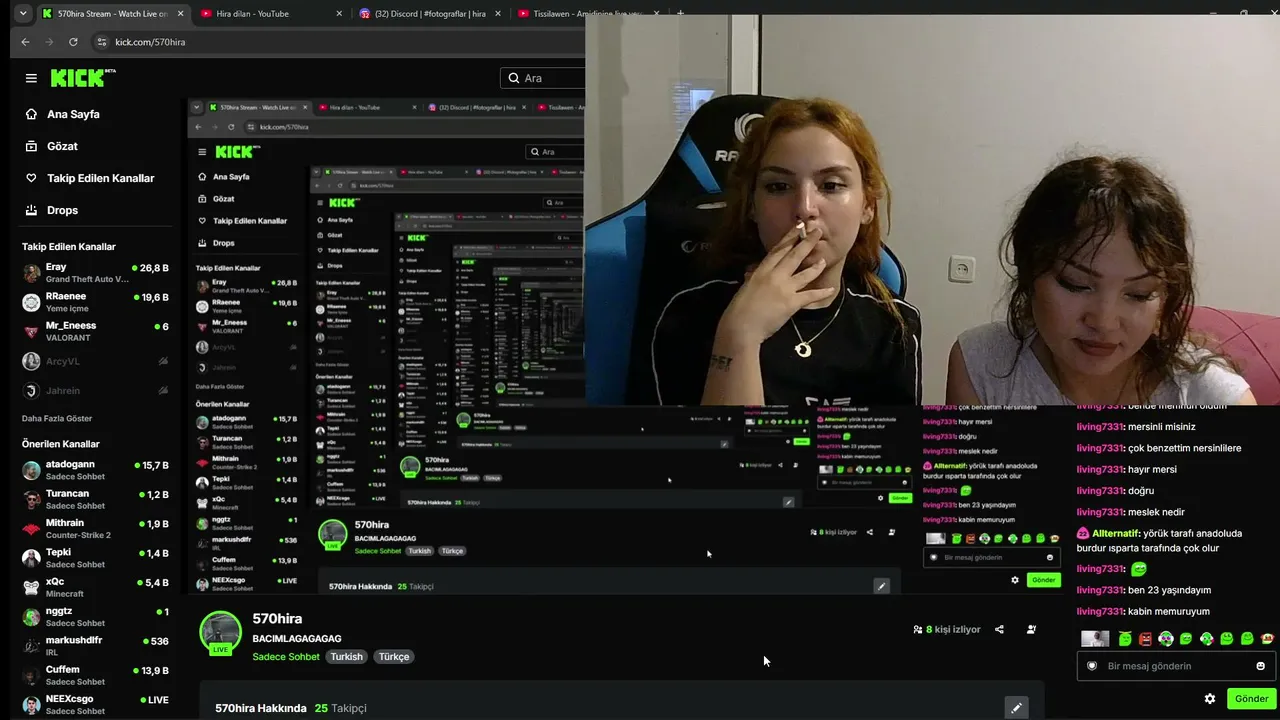This screenshot has width=1280, height=720.
Task: Click the follow-user icon right of the share icon
Action: (1031, 629)
